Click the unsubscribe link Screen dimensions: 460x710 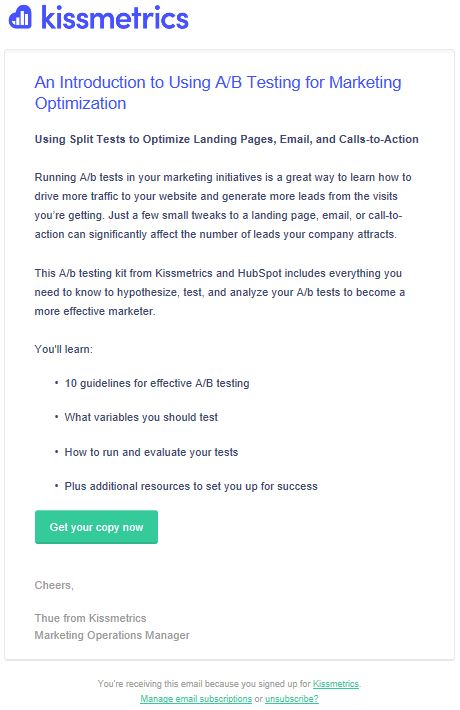tap(292, 699)
